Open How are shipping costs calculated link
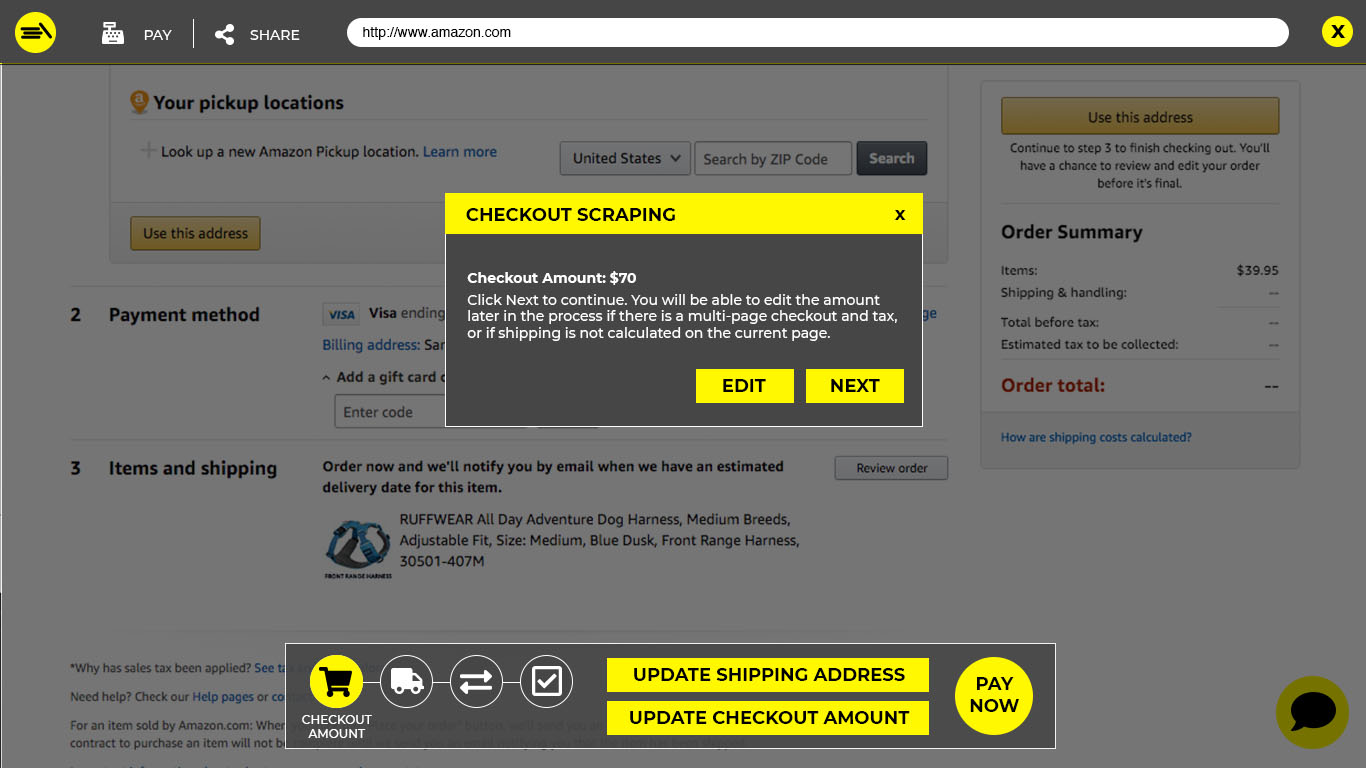 pyautogui.click(x=1096, y=437)
